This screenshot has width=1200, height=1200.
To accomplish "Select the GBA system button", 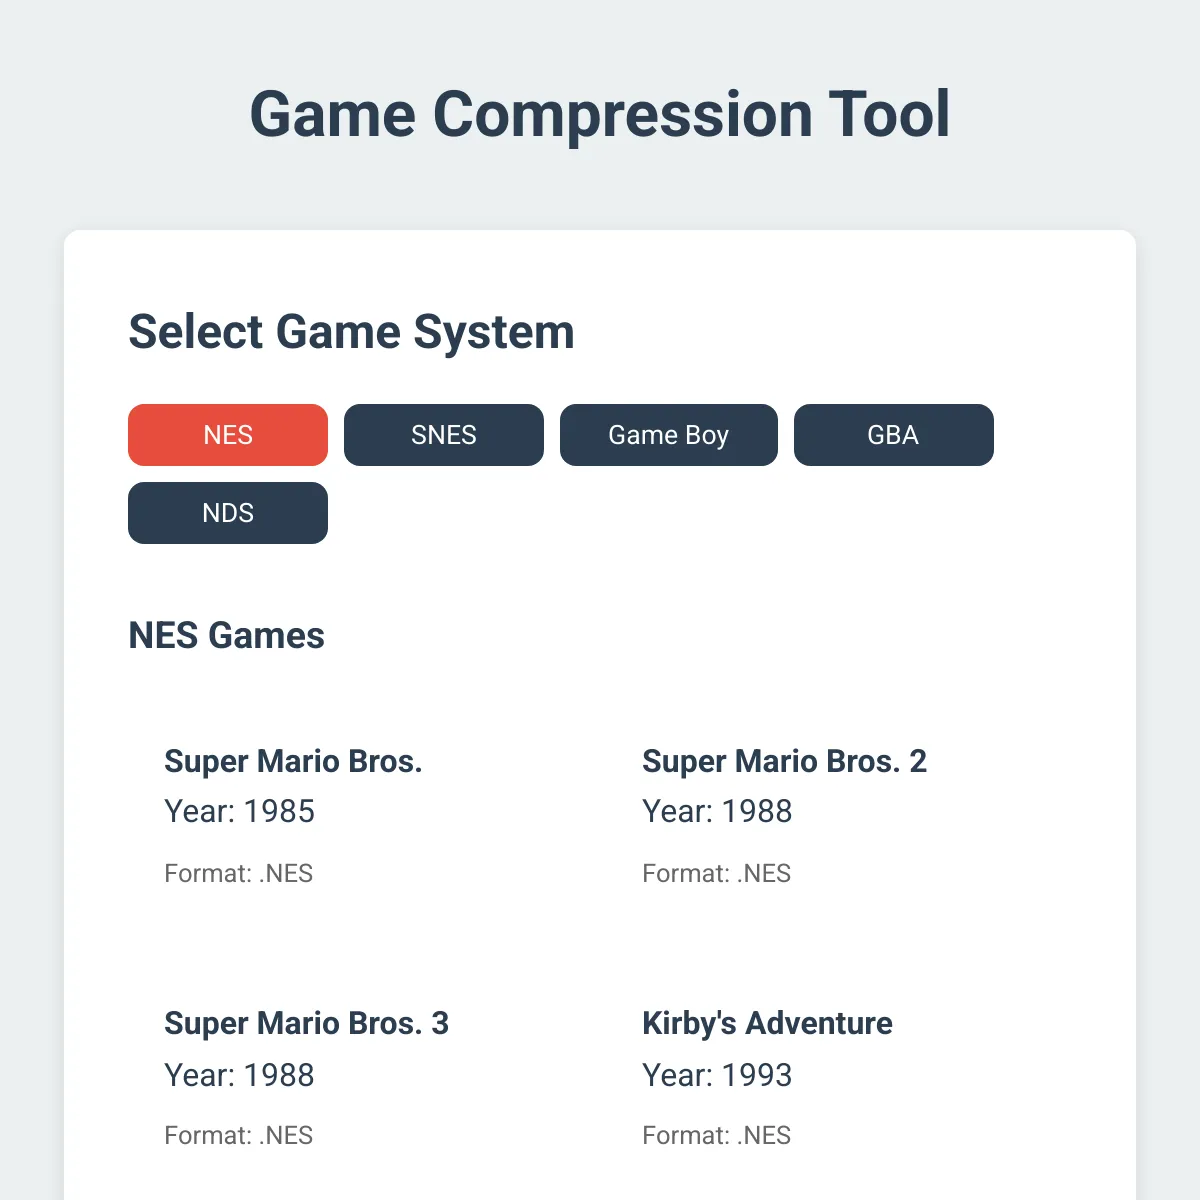I will coord(893,435).
